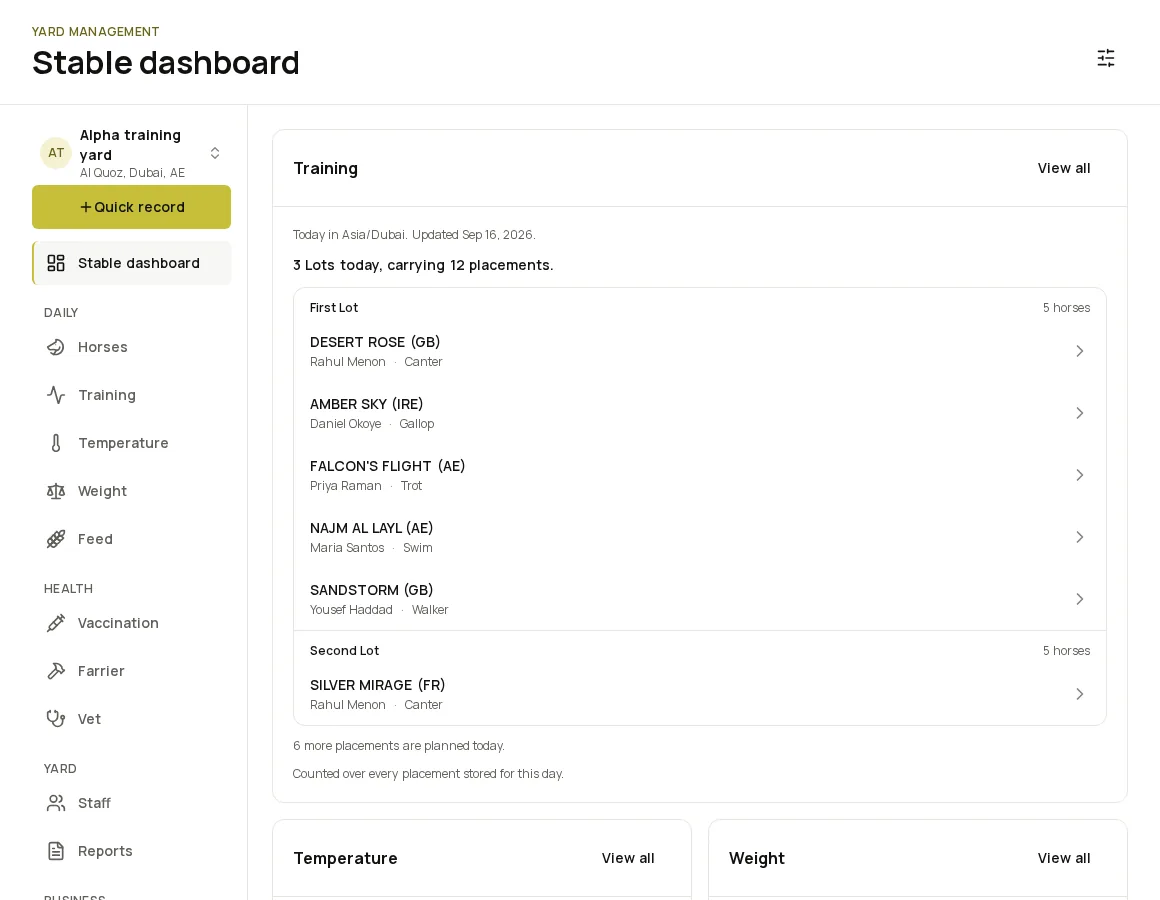Click the Temperature card title

[345, 859]
